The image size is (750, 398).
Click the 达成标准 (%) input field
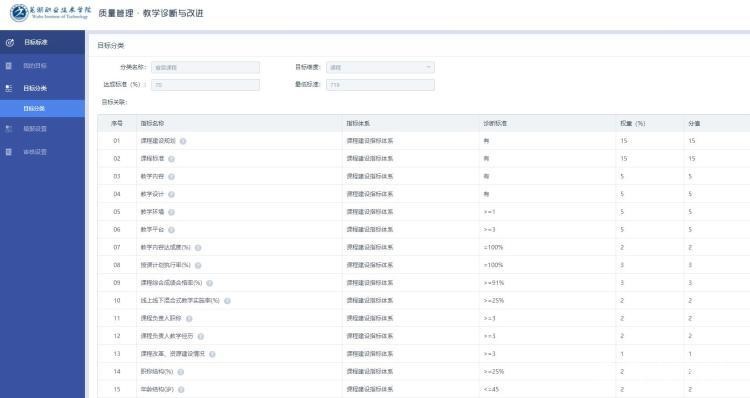[x=205, y=85]
